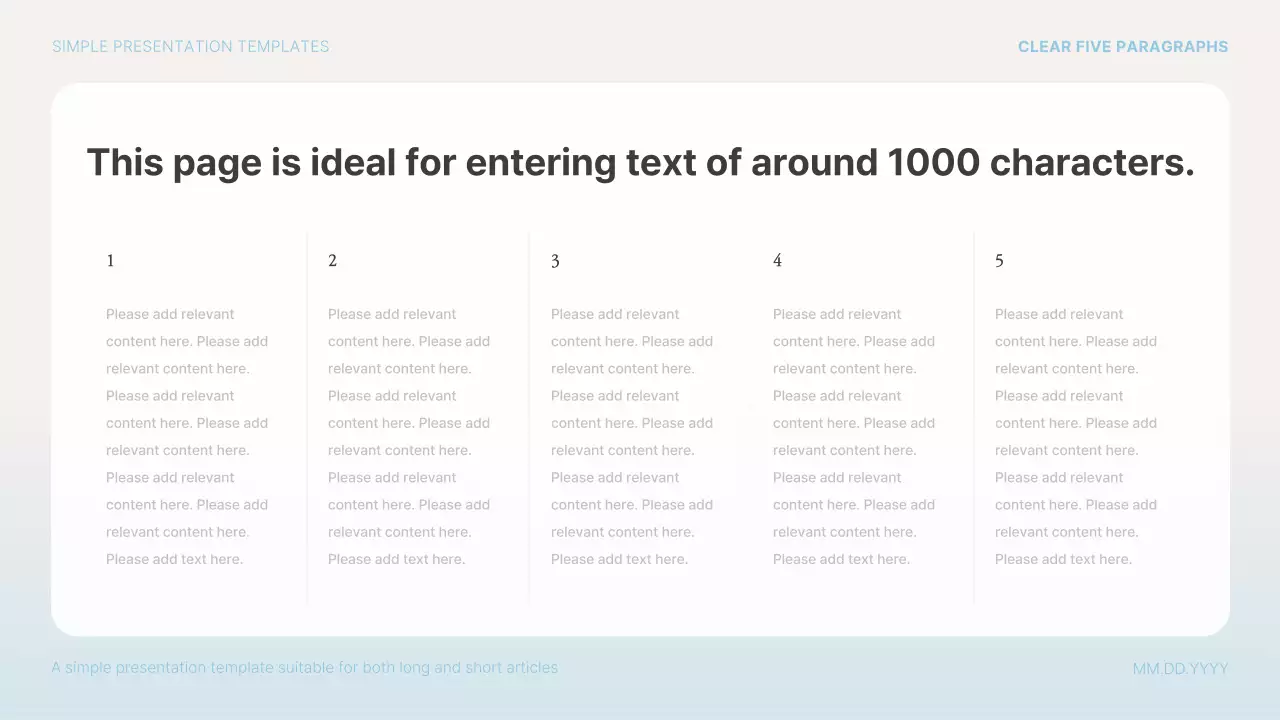The image size is (1280, 720).
Task: Select paragraph number 2 heading
Action: tap(332, 260)
